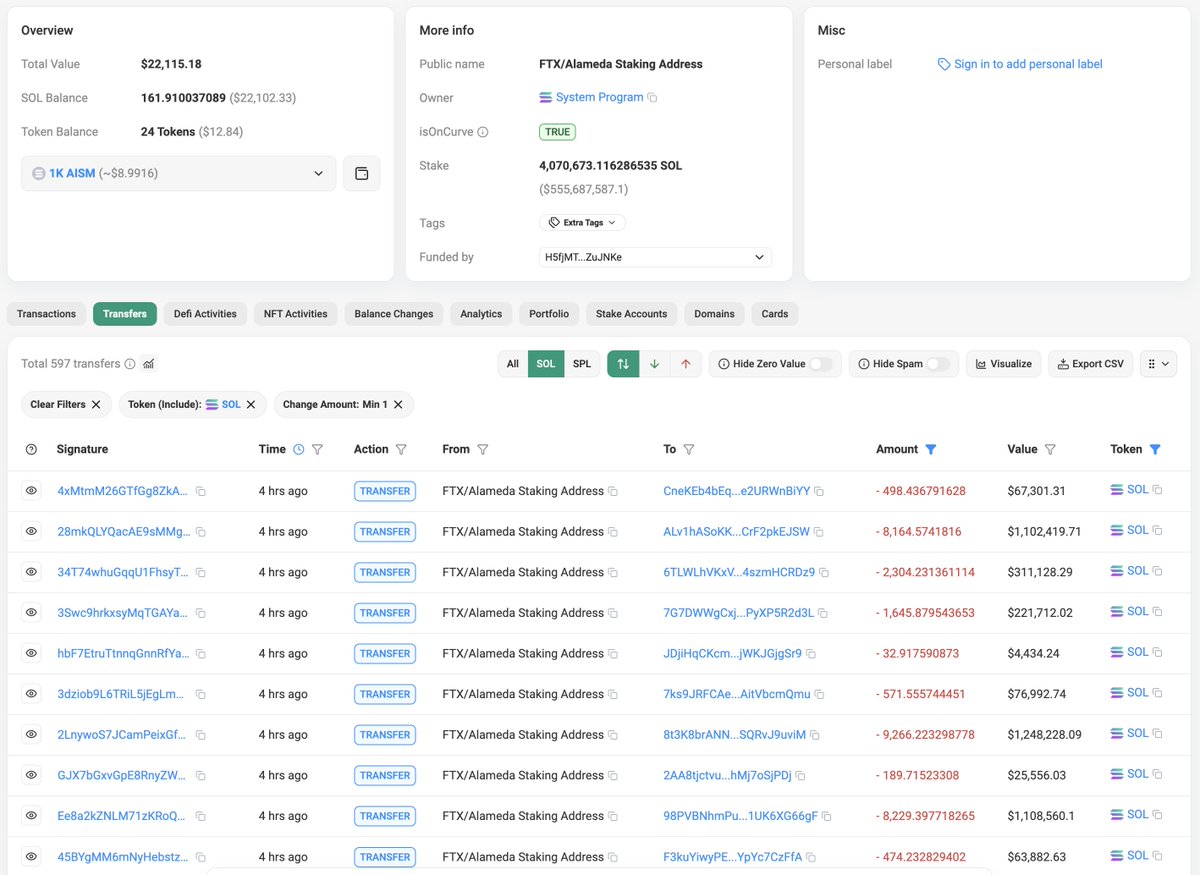1200x875 pixels.
Task: Click the clock icon in Time column
Action: click(x=298, y=450)
